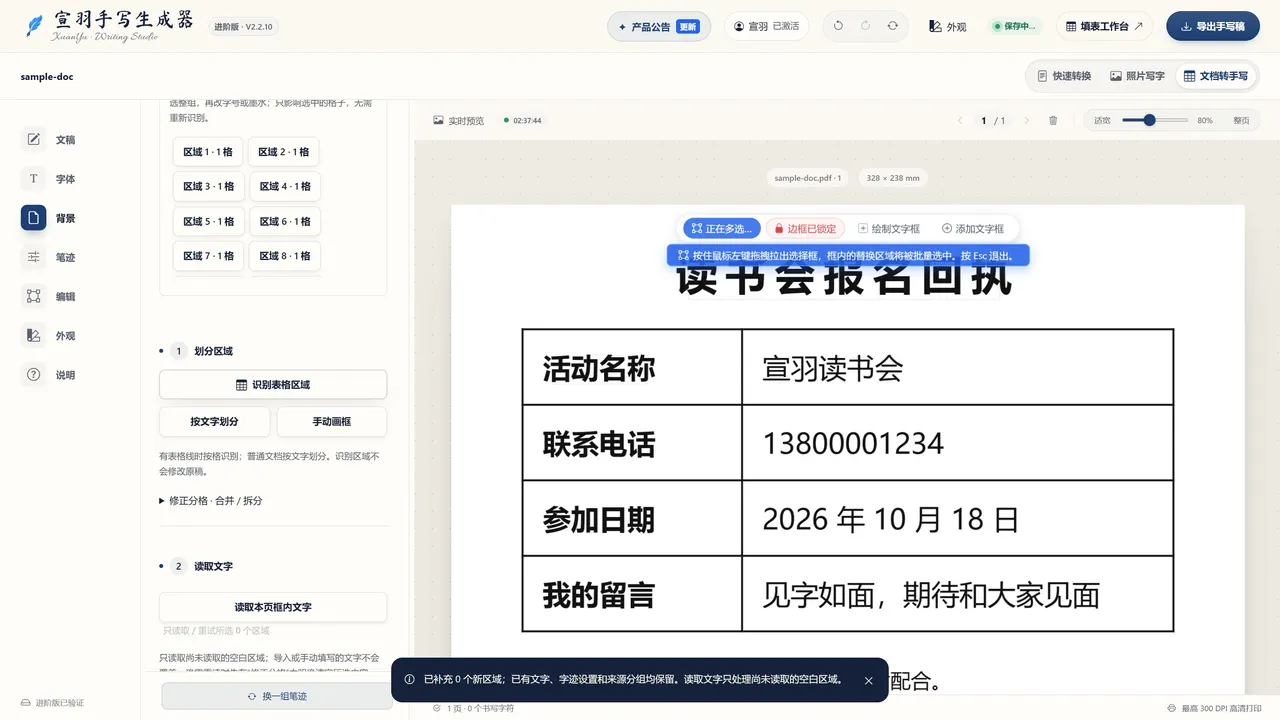
Task: Switch to 文档转手写 tab
Action: [1216, 76]
